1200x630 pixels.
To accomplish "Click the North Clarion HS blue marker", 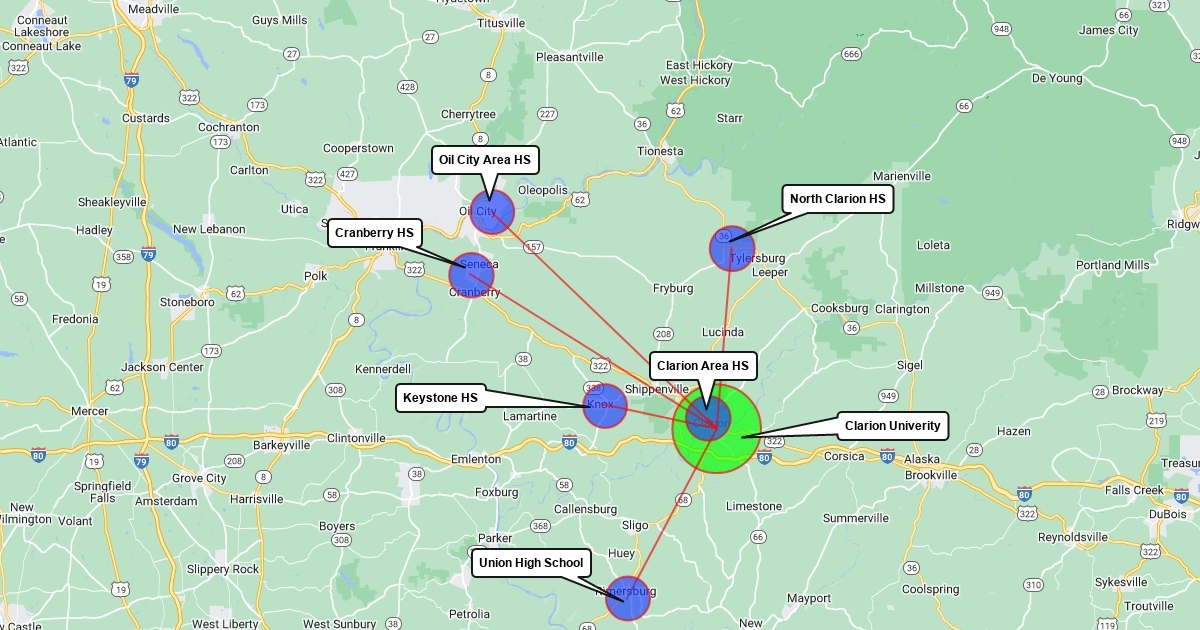I will point(732,248).
